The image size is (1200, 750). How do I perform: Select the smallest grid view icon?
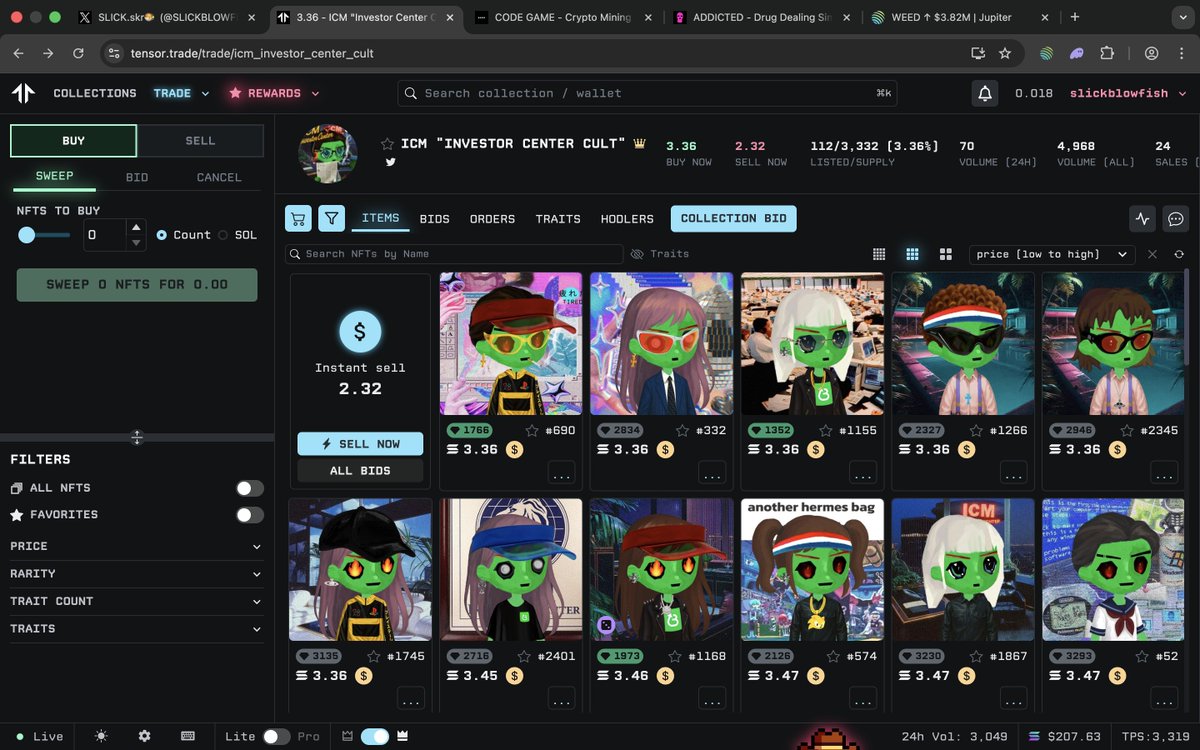click(x=879, y=254)
